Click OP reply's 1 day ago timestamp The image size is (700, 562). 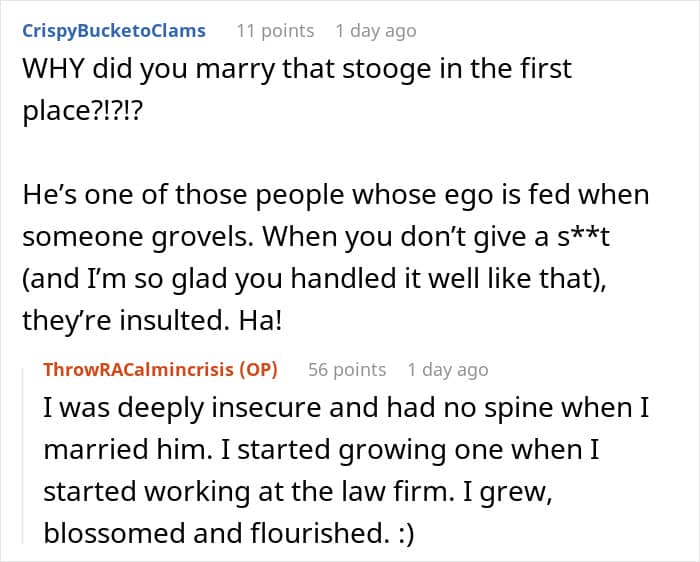[x=448, y=369]
